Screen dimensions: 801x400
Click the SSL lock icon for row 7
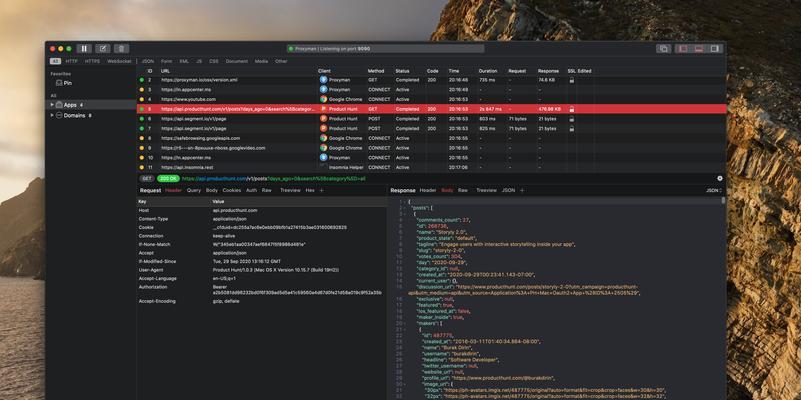(572, 129)
